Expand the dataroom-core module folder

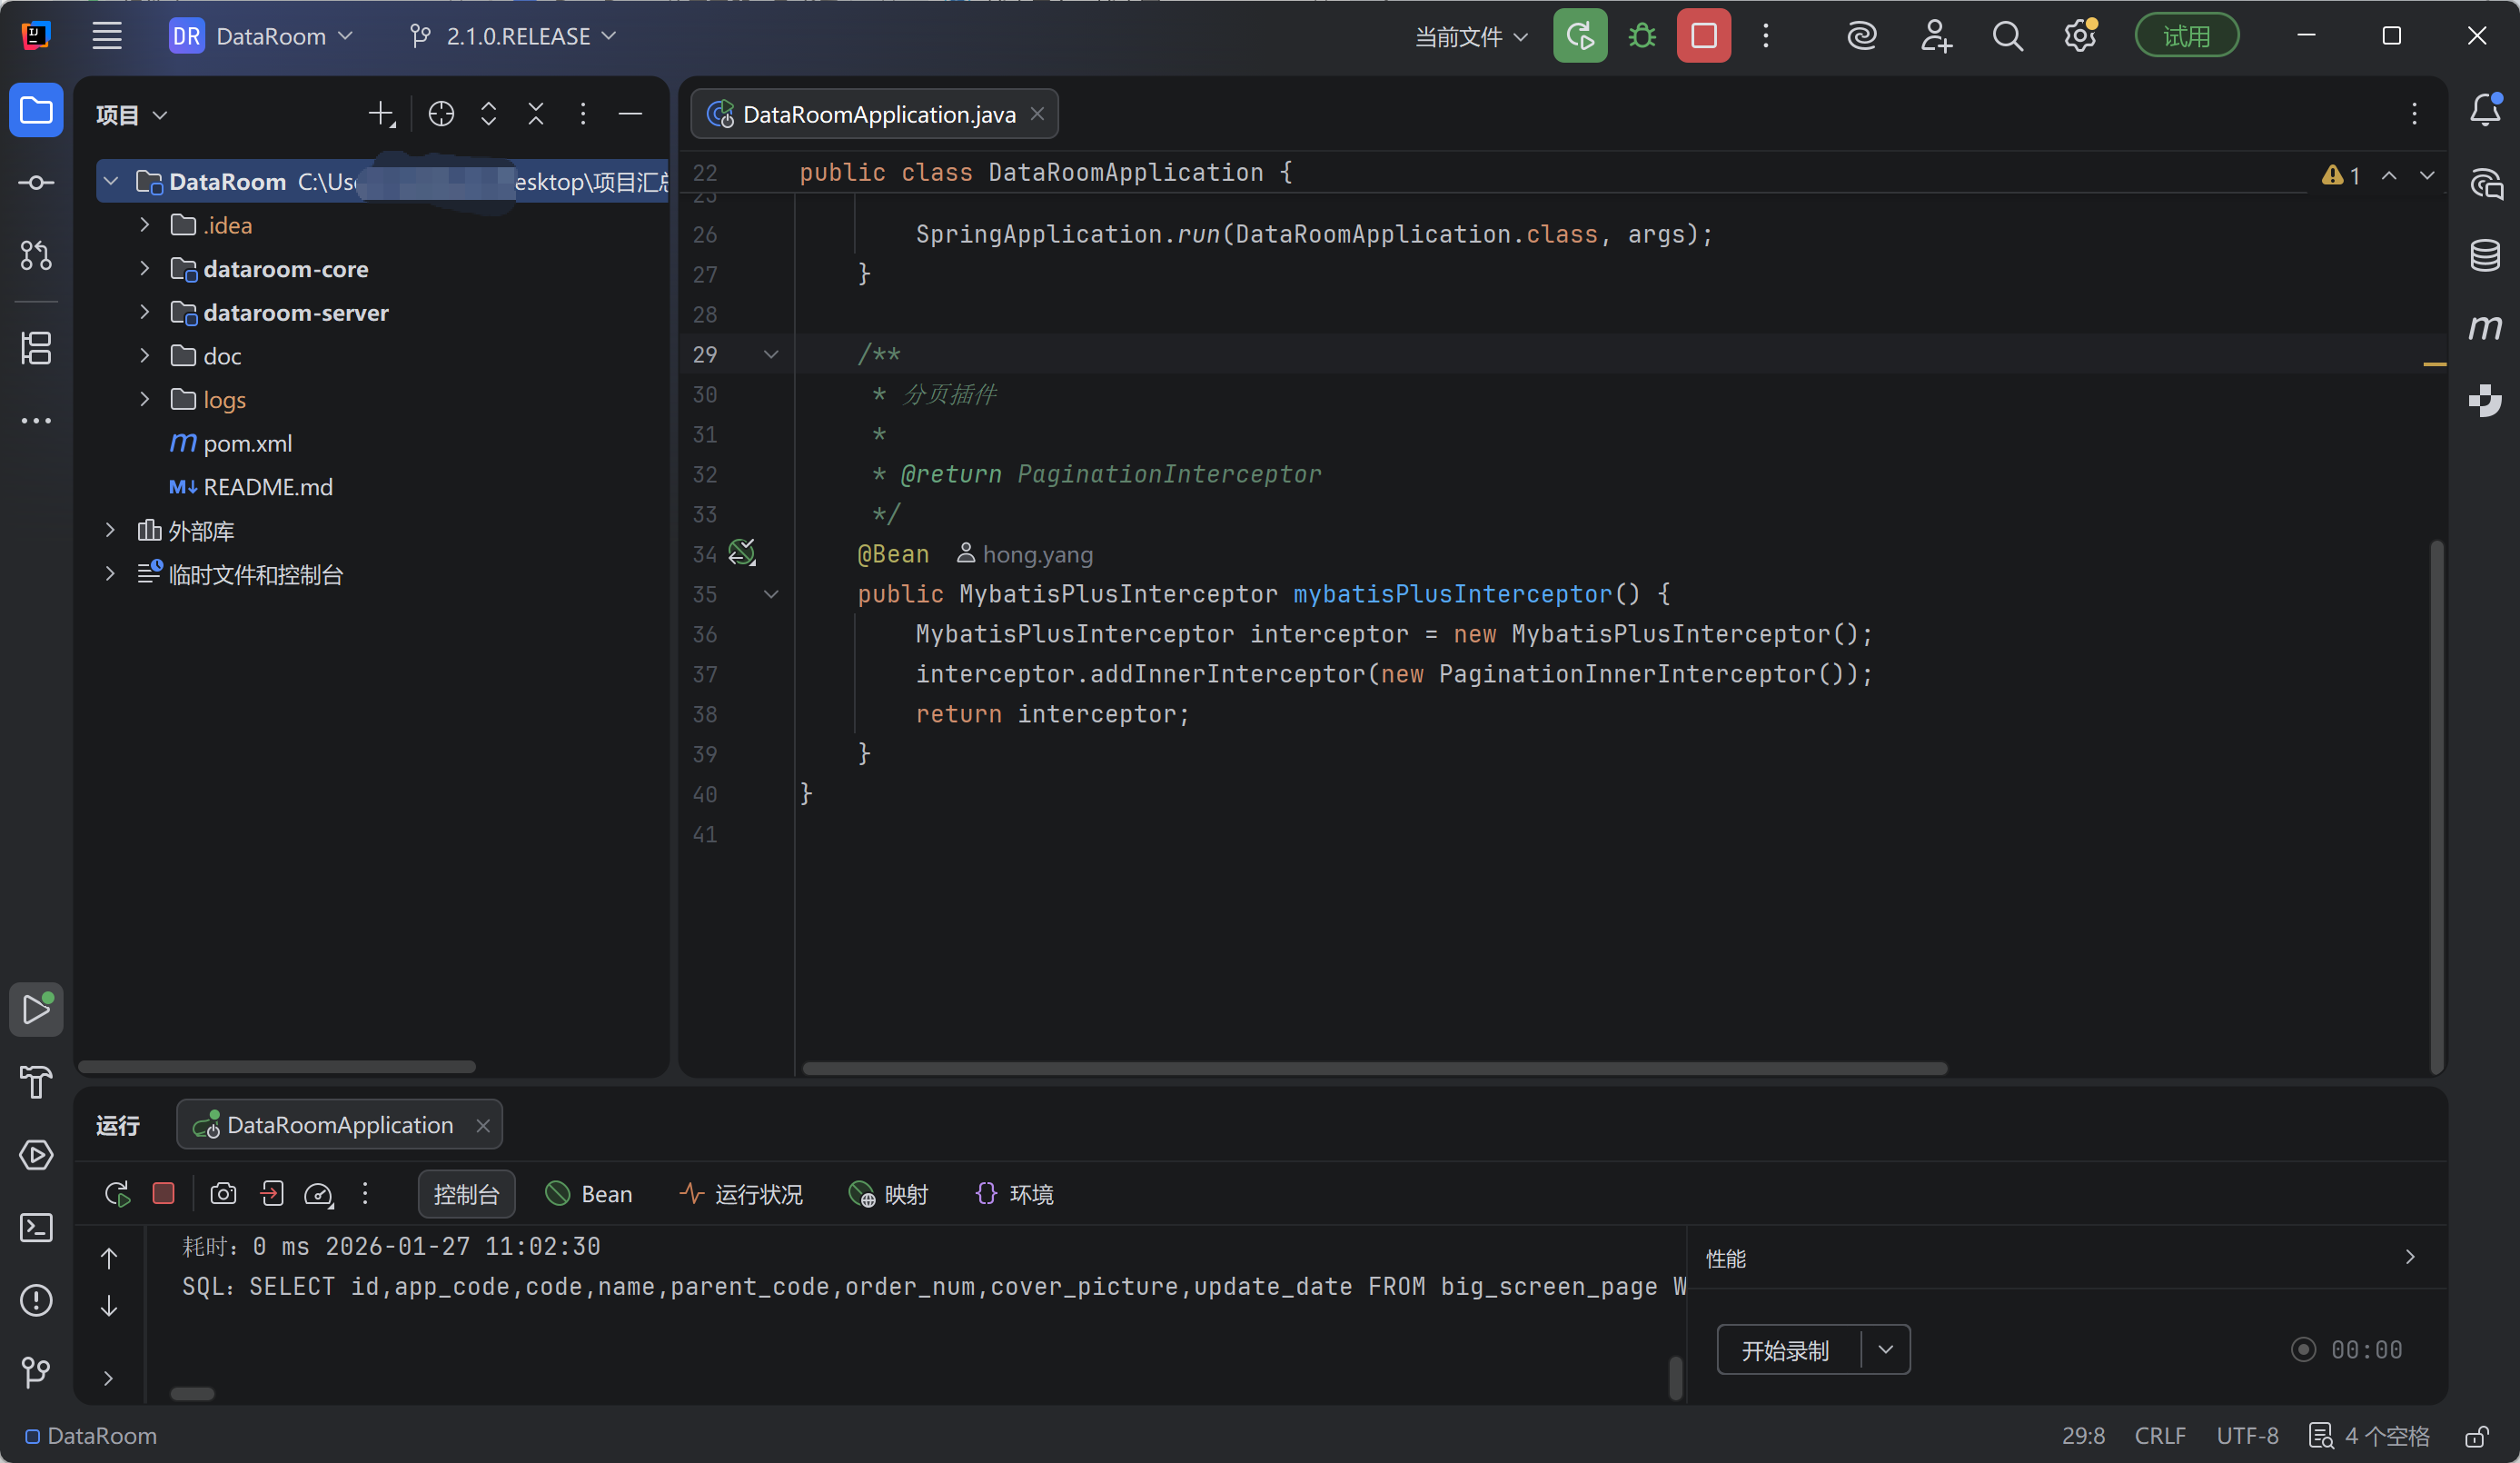(145, 269)
